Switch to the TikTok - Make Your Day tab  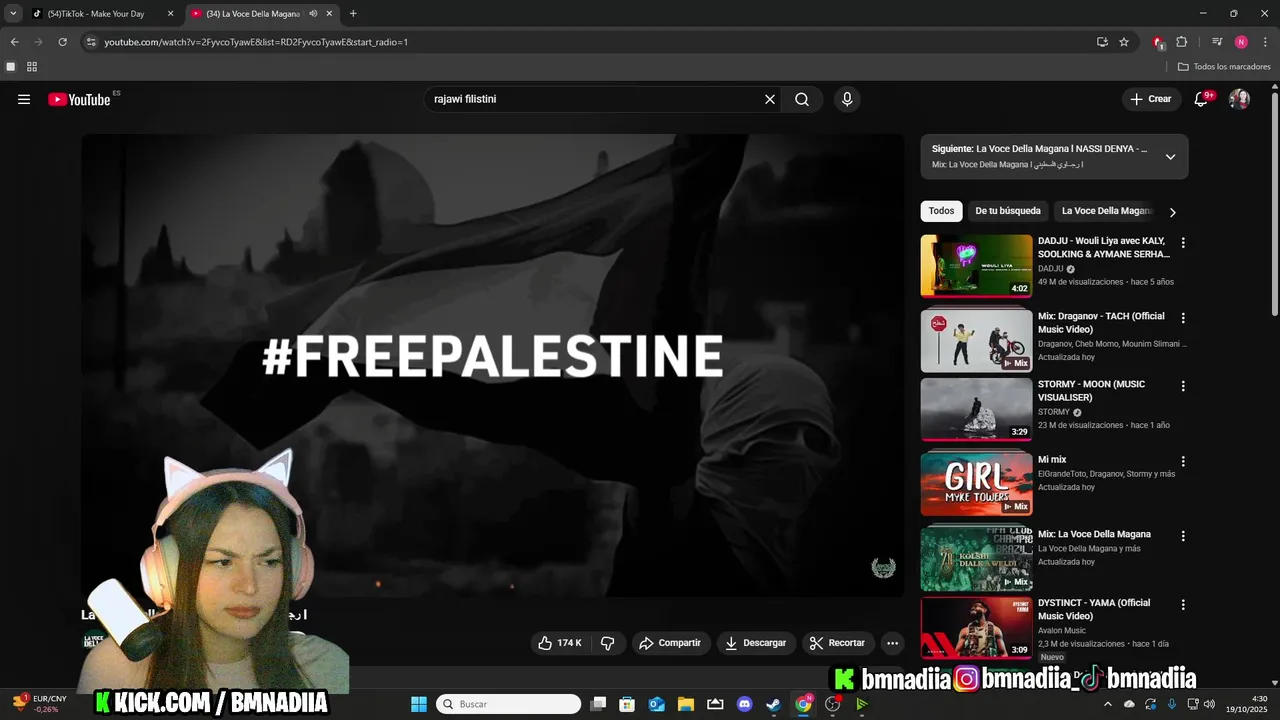coord(96,14)
